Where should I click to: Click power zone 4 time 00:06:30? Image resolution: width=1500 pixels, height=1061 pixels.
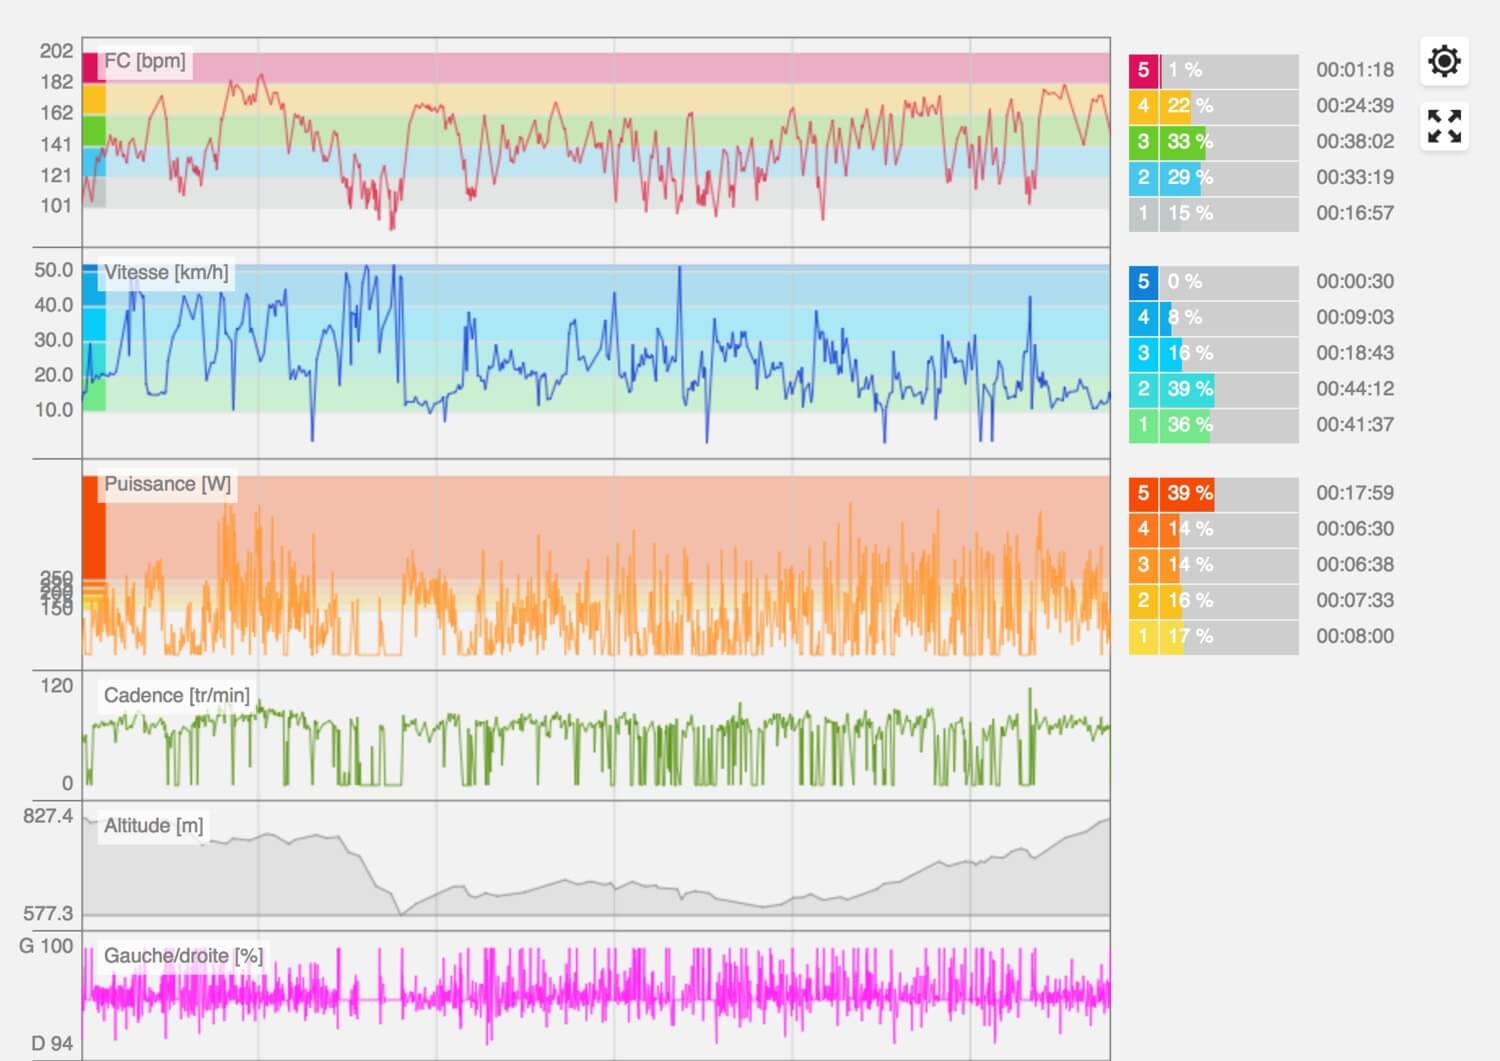[x=1355, y=529]
